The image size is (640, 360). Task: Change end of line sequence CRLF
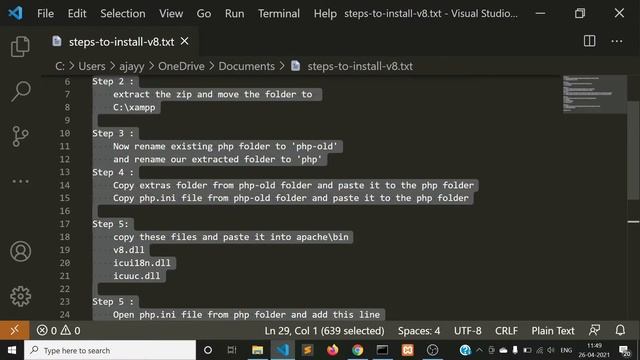click(x=506, y=330)
